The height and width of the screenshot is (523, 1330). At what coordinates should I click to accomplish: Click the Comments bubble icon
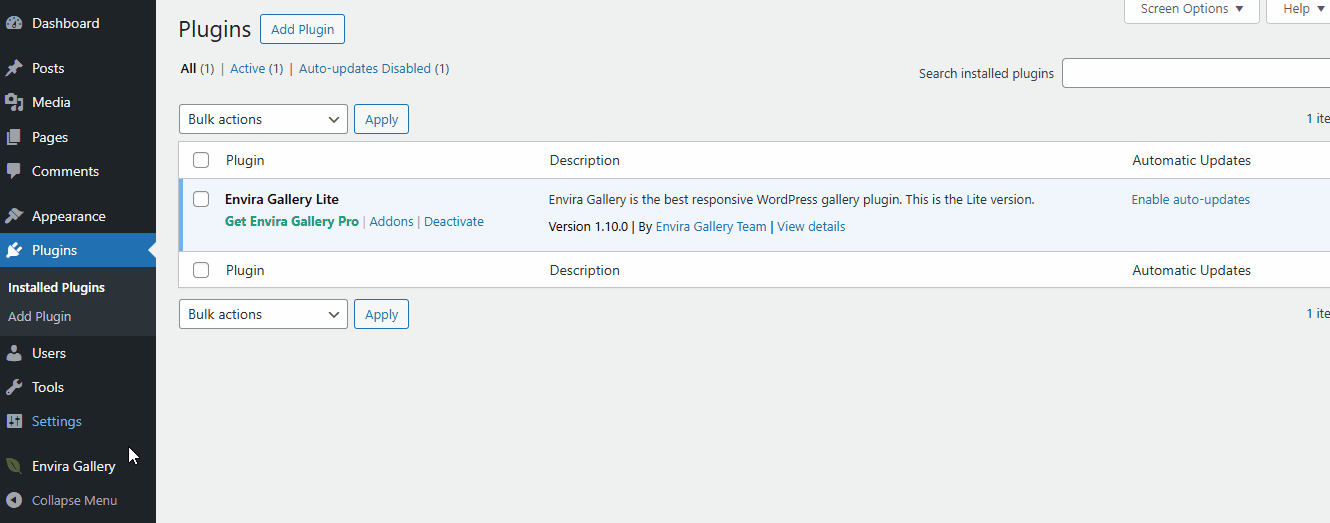tap(14, 171)
